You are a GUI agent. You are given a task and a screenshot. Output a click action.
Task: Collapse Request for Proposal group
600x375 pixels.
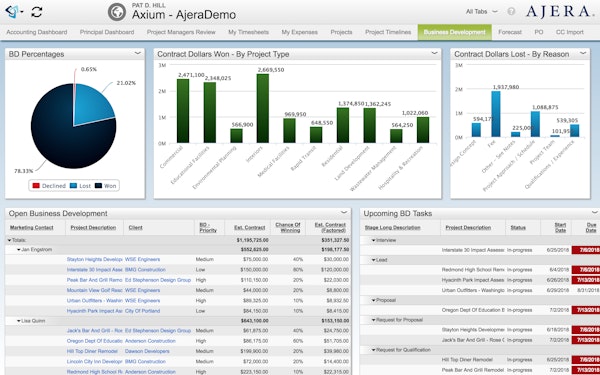[373, 320]
